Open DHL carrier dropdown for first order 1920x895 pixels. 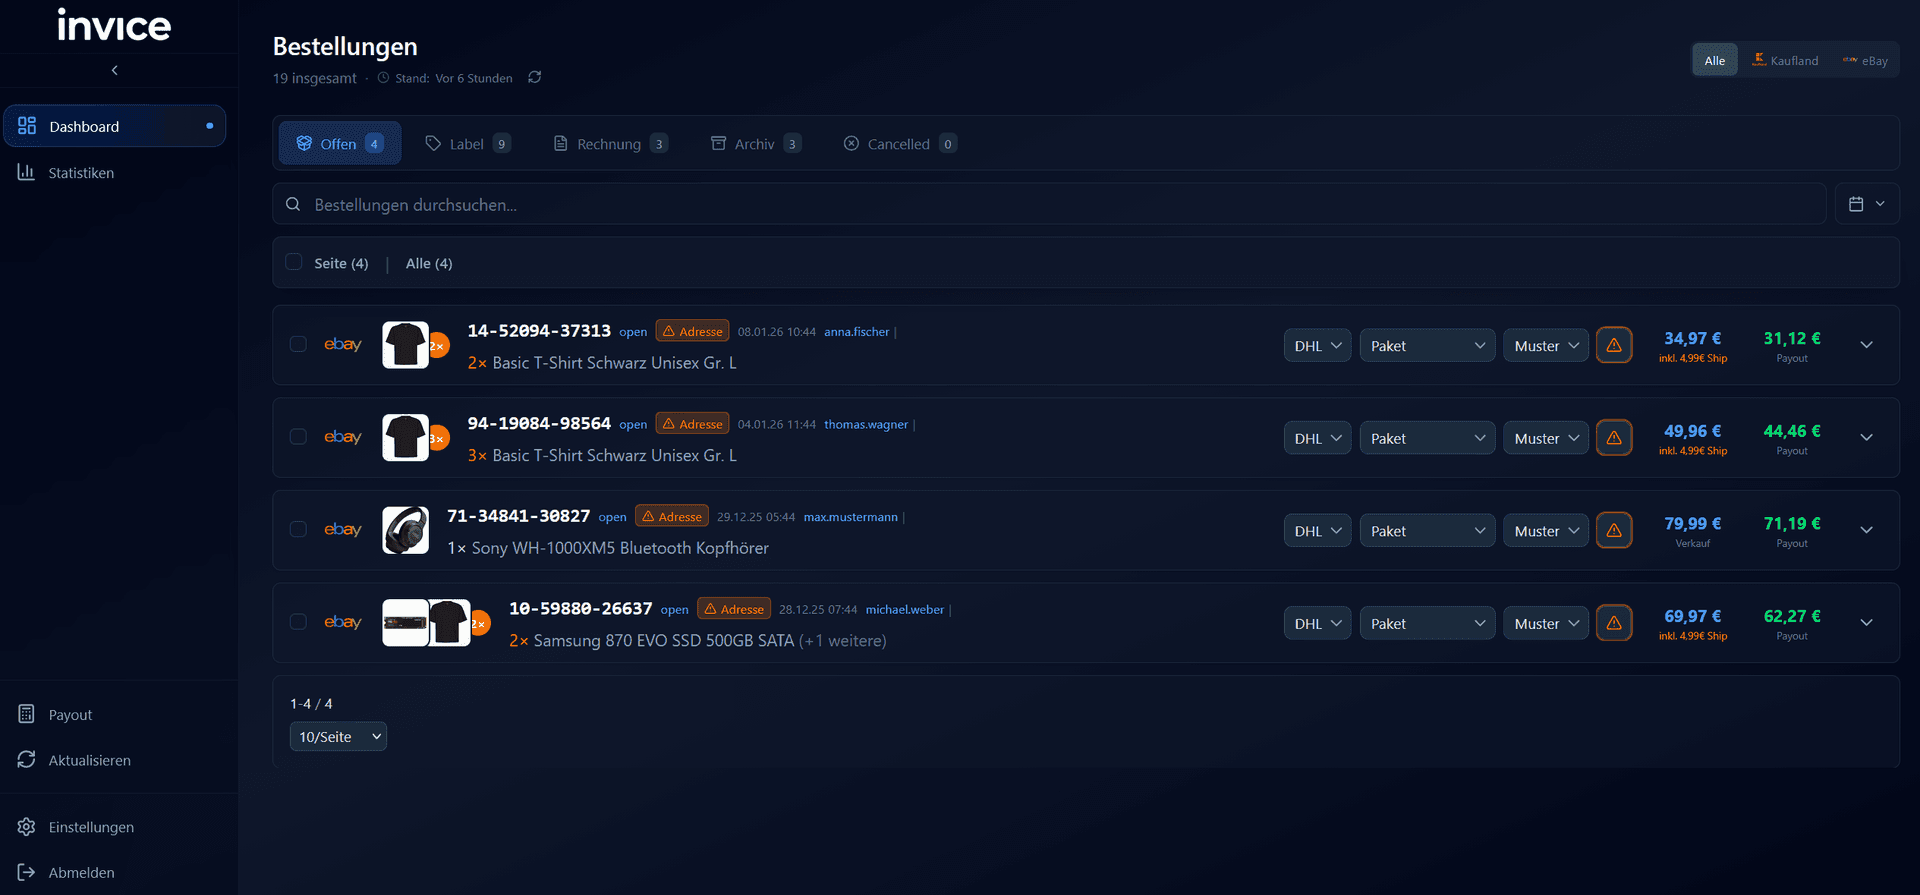pos(1317,346)
